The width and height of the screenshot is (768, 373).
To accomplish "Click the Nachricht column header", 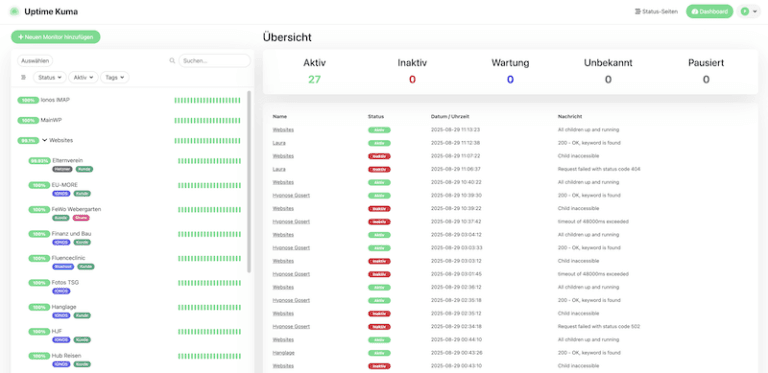I will click(x=570, y=117).
